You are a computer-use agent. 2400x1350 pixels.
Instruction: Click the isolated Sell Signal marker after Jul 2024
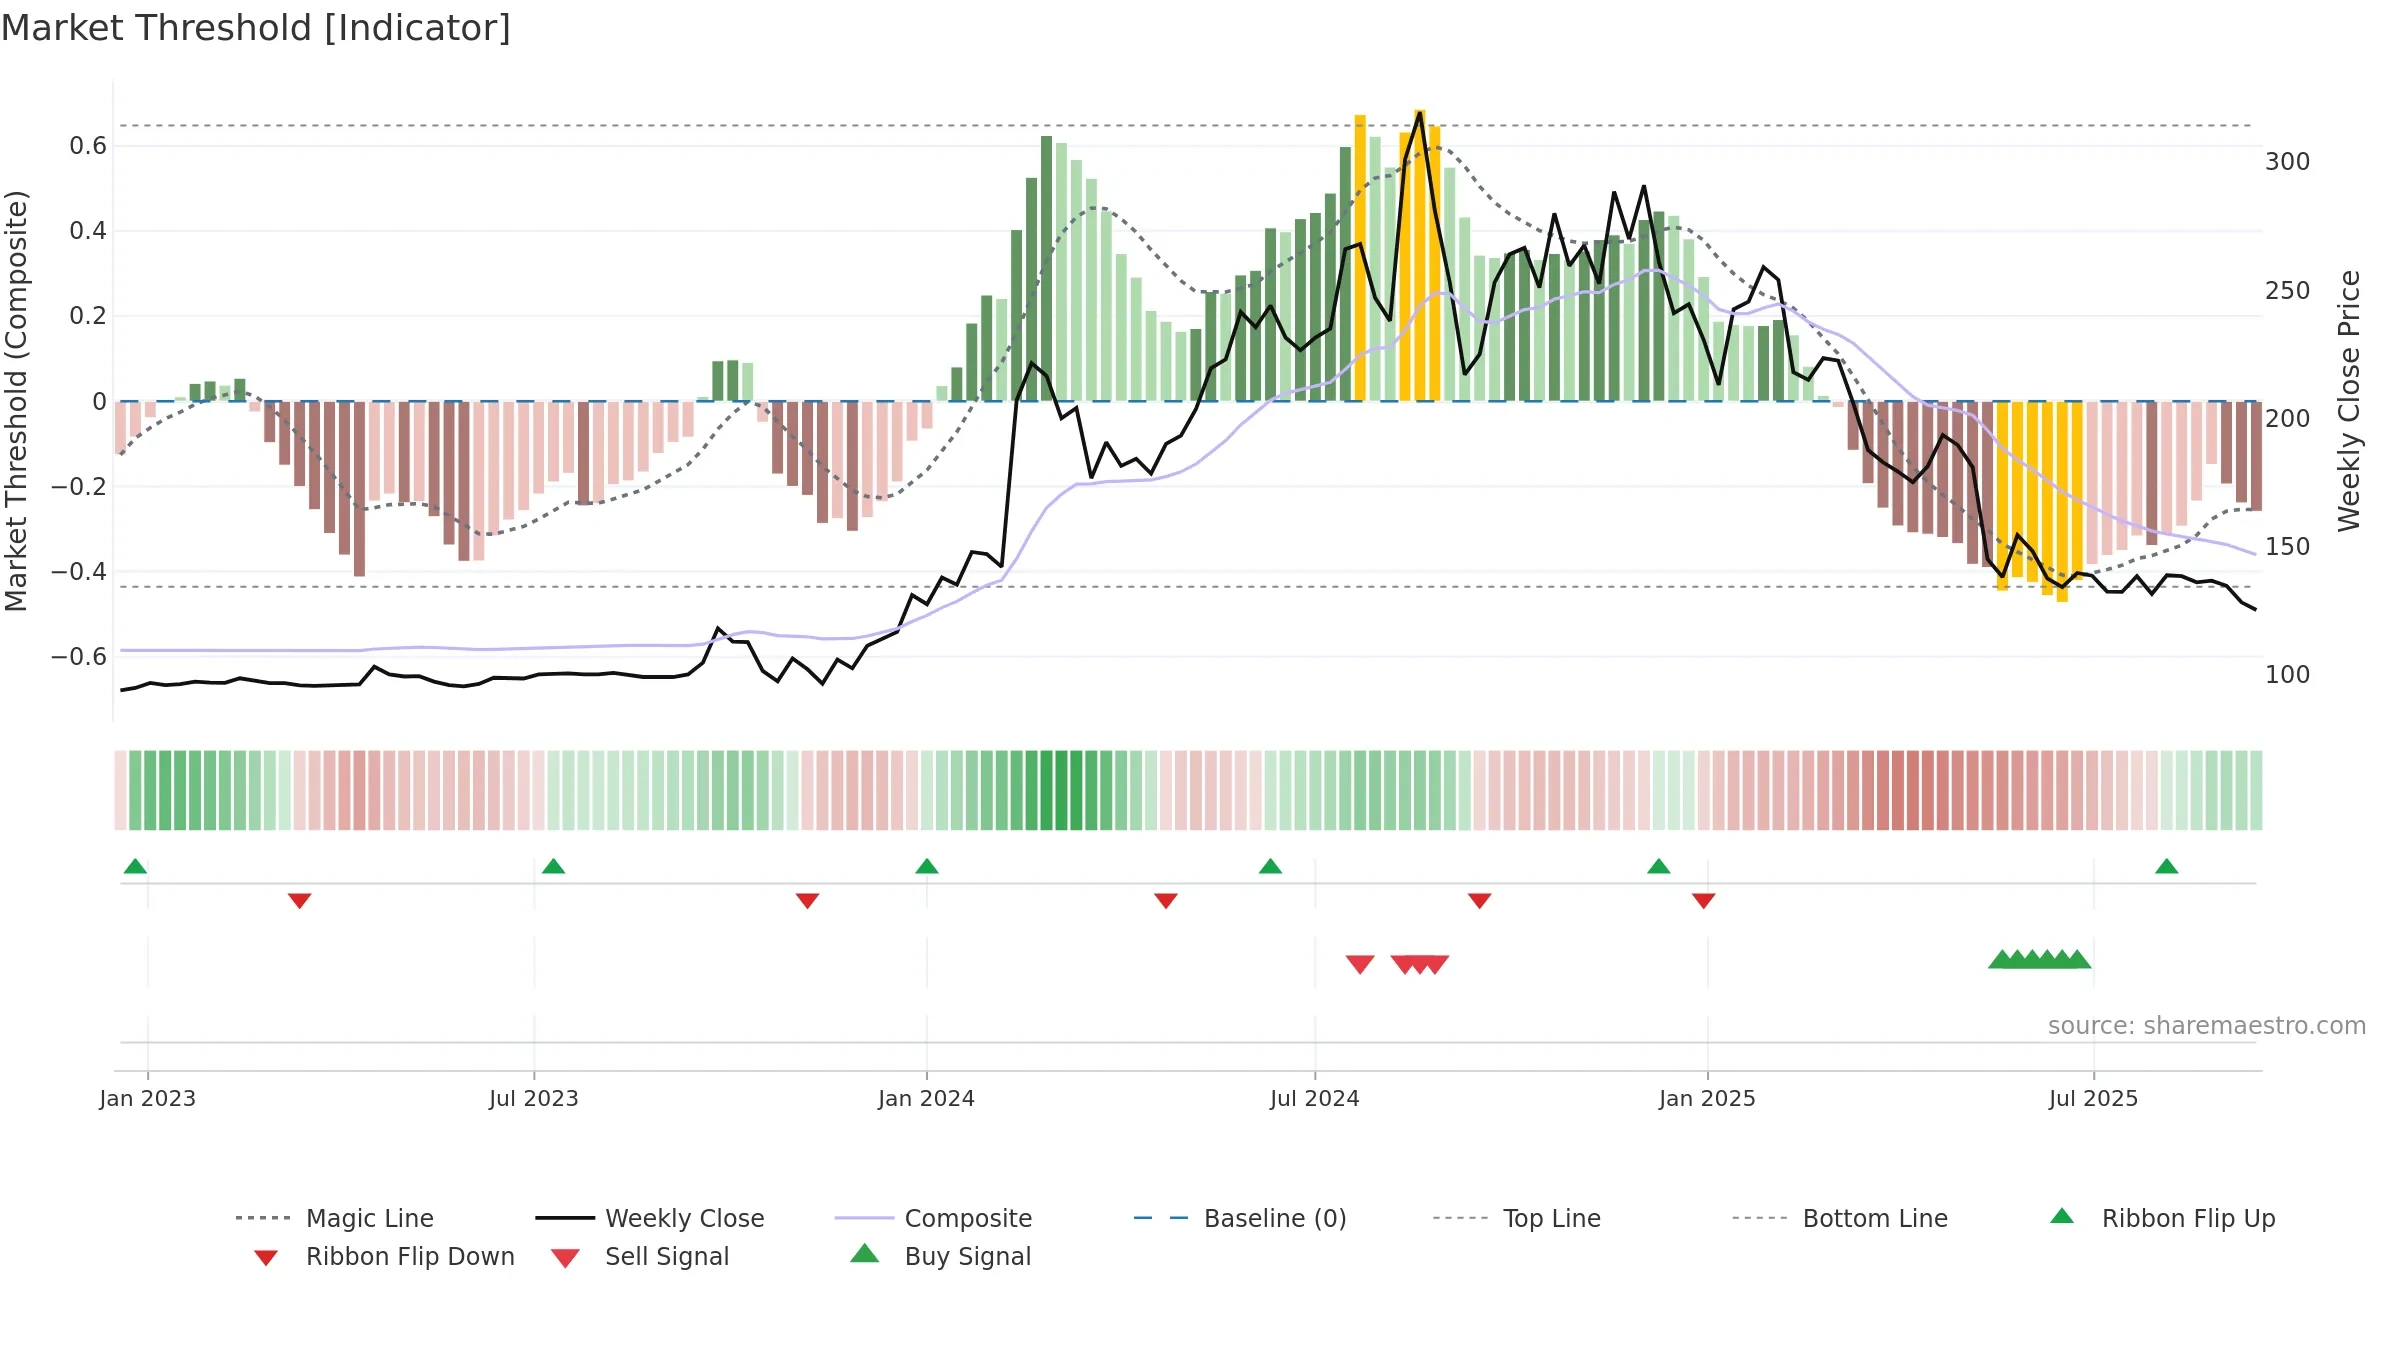click(x=1360, y=964)
